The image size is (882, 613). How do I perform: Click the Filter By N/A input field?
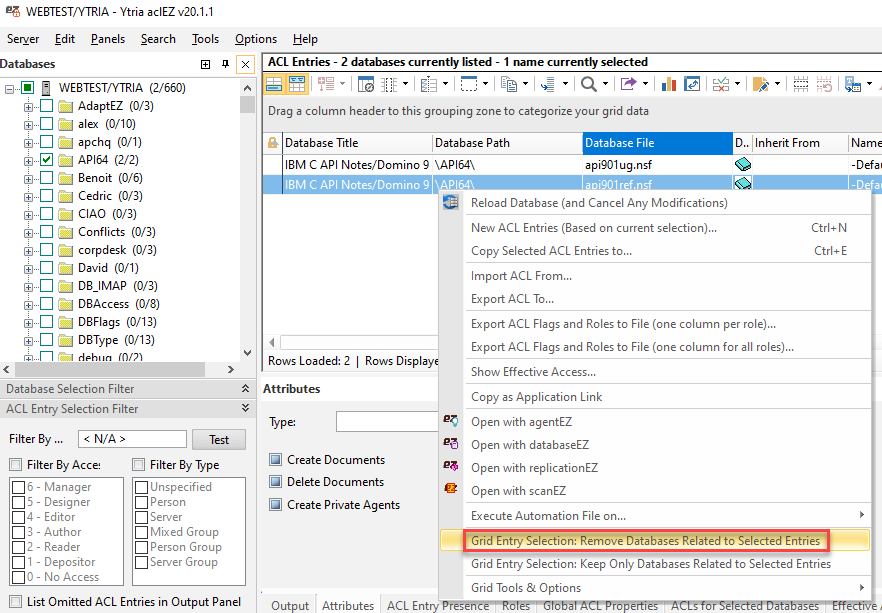(x=132, y=440)
